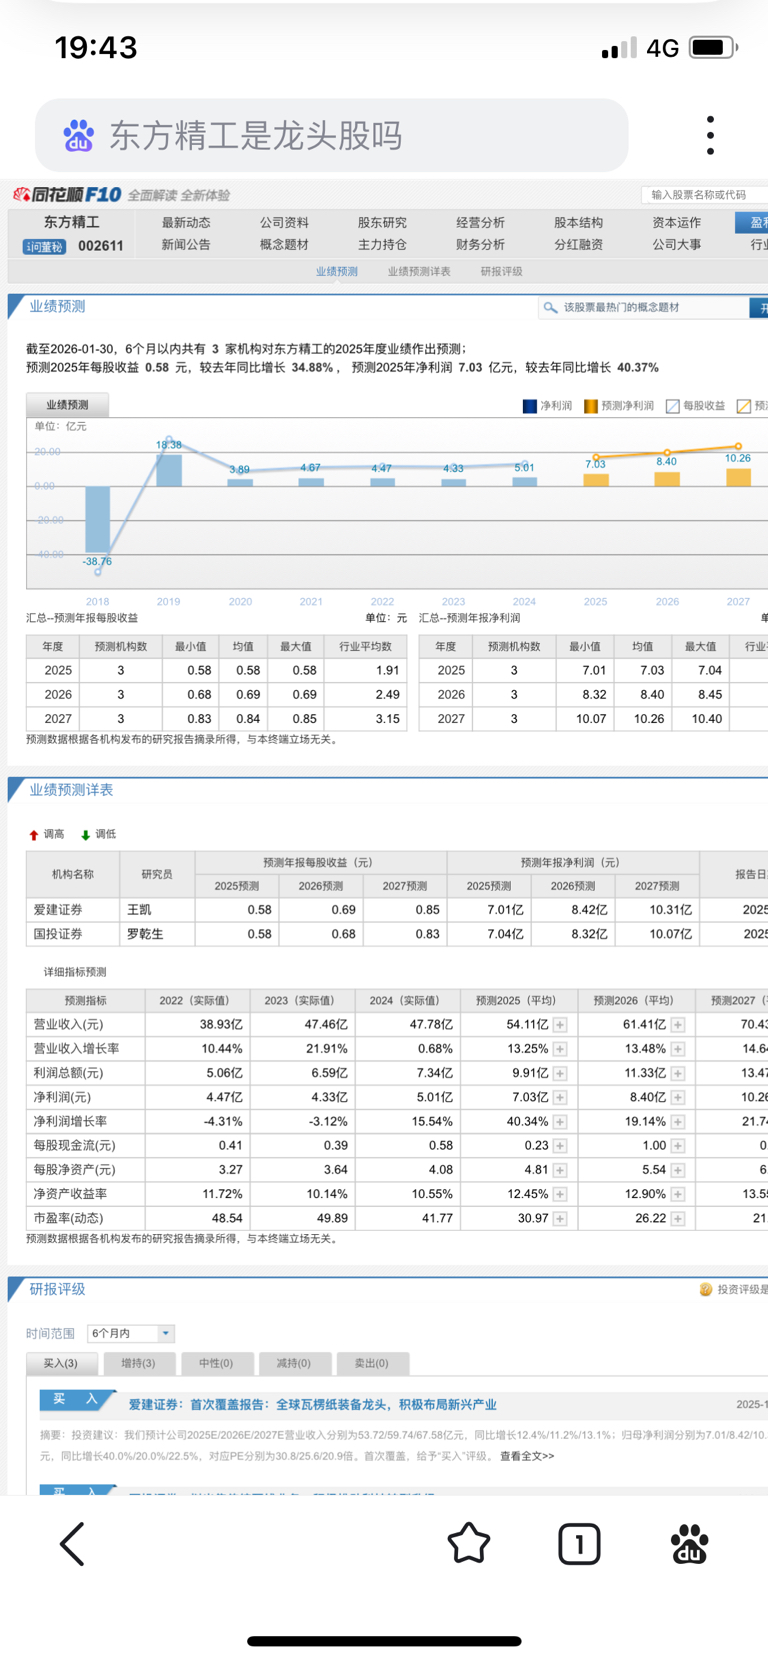
Task: Expand 净资产收益率 预测2025 plus icon
Action: 560,1194
